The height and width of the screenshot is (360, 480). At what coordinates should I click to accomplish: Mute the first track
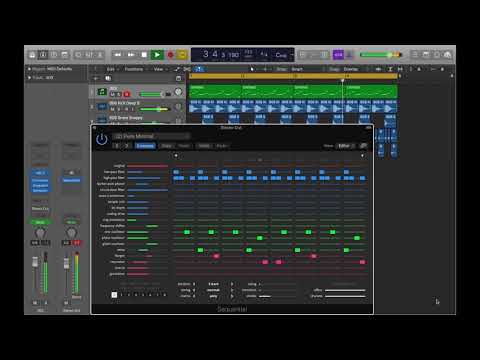click(x=112, y=94)
